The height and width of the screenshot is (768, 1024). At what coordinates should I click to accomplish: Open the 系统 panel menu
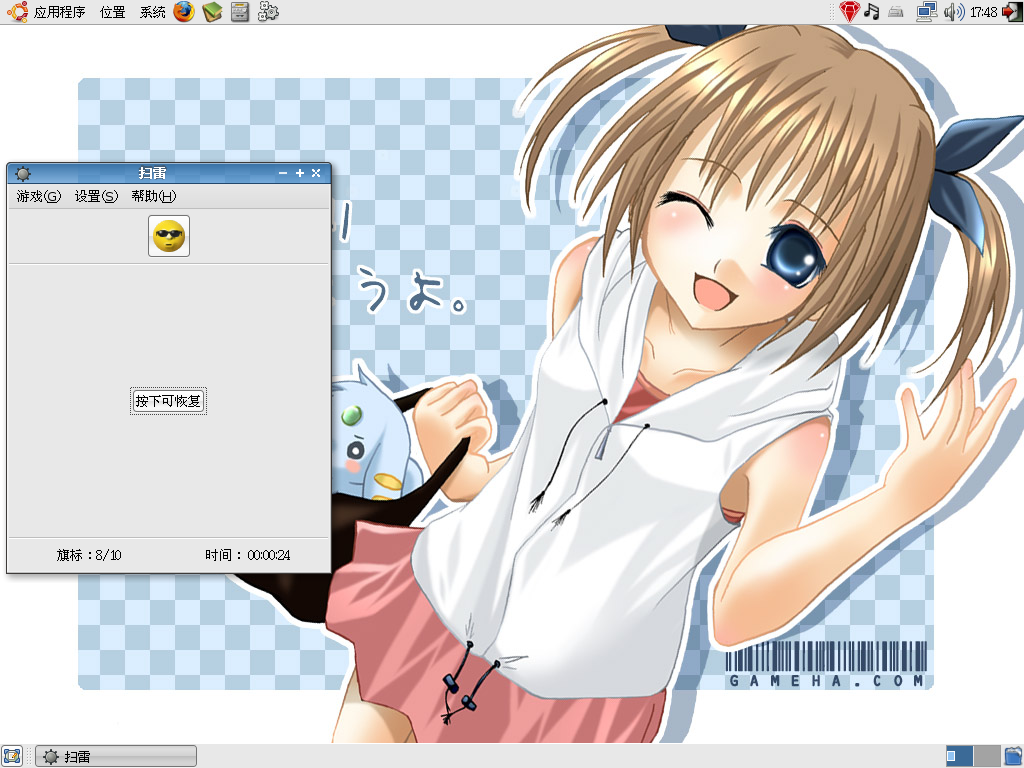pyautogui.click(x=152, y=12)
